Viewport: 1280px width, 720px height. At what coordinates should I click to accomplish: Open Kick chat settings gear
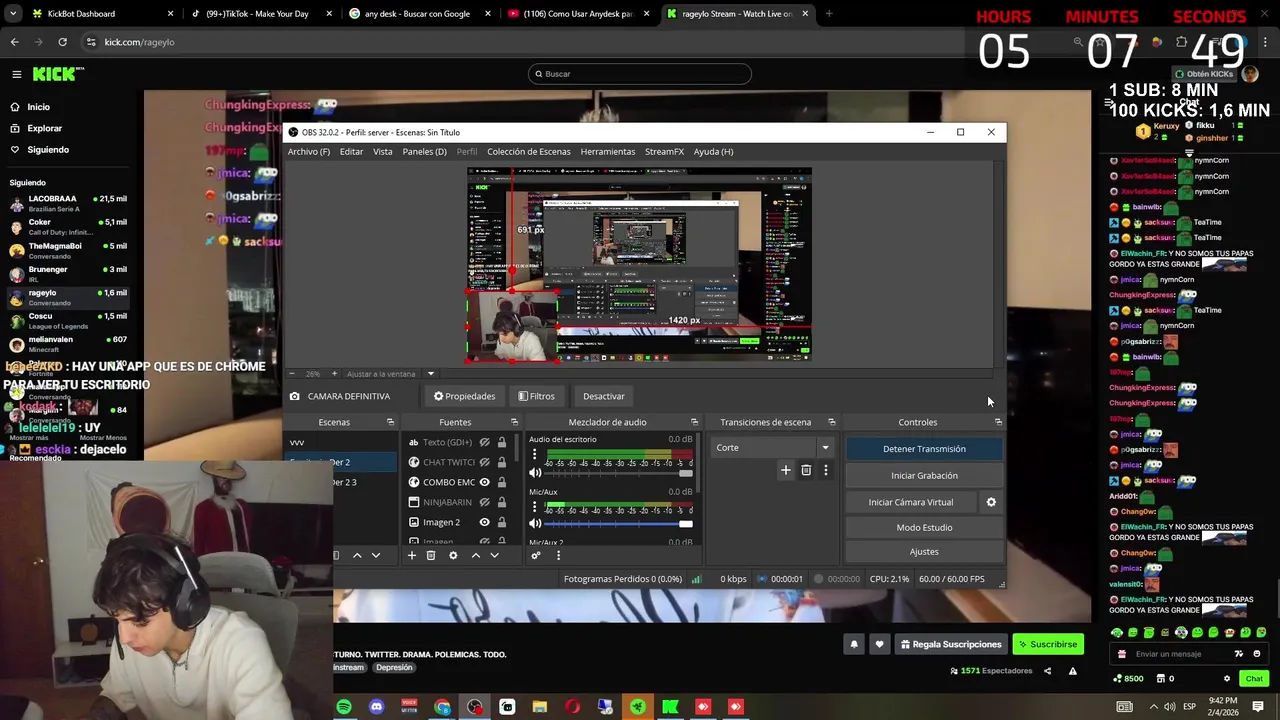[x=1227, y=679]
